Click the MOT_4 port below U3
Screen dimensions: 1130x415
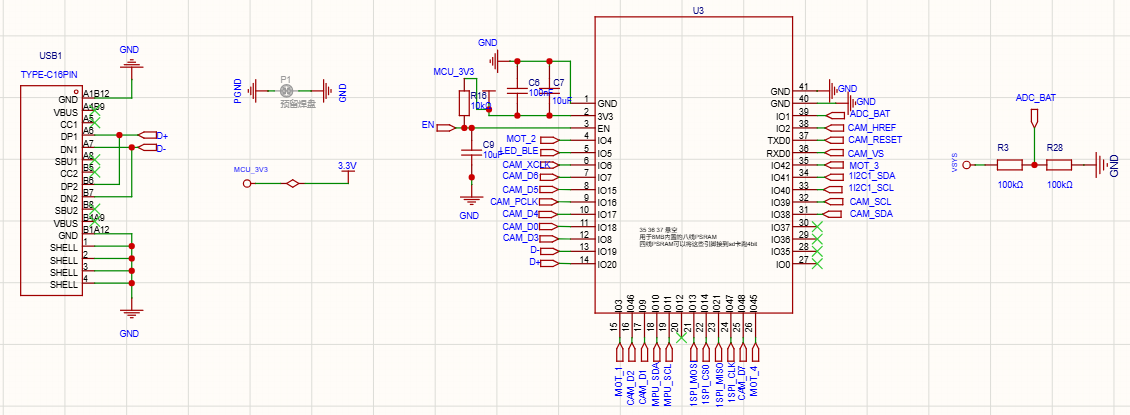pos(755,352)
